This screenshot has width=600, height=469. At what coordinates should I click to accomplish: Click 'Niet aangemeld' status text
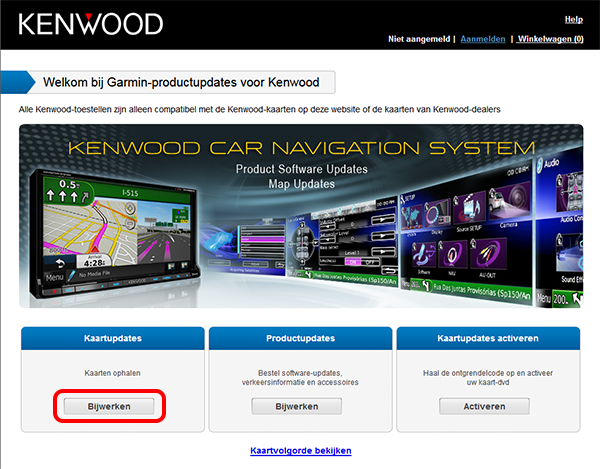coord(419,39)
